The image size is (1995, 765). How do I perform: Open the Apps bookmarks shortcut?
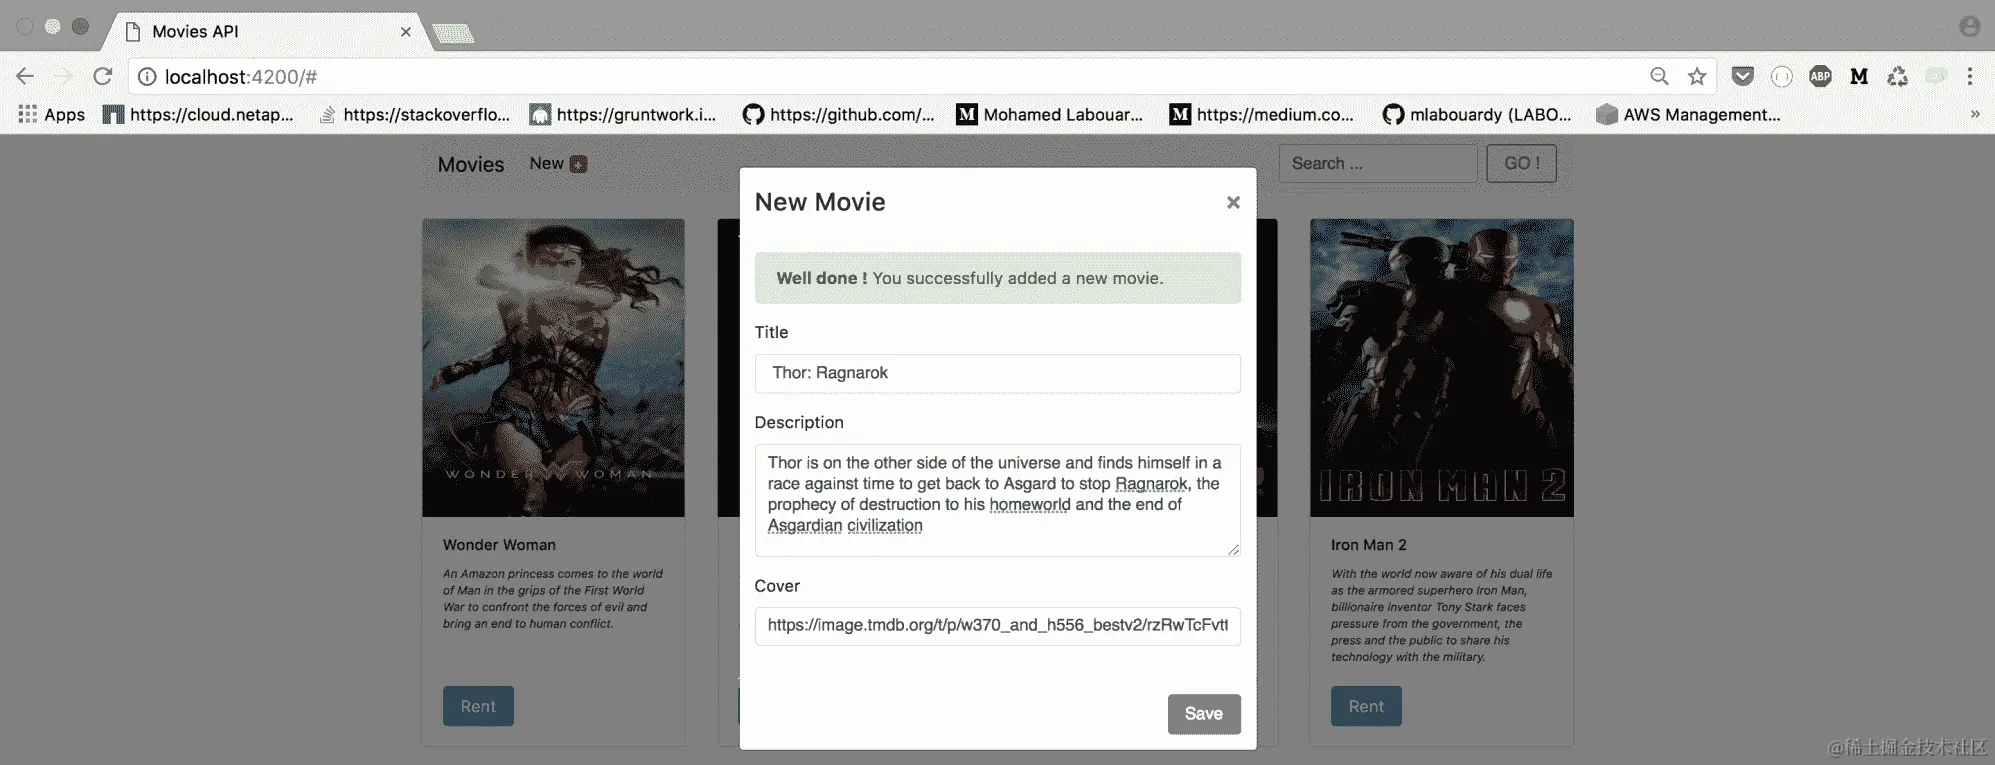52,114
